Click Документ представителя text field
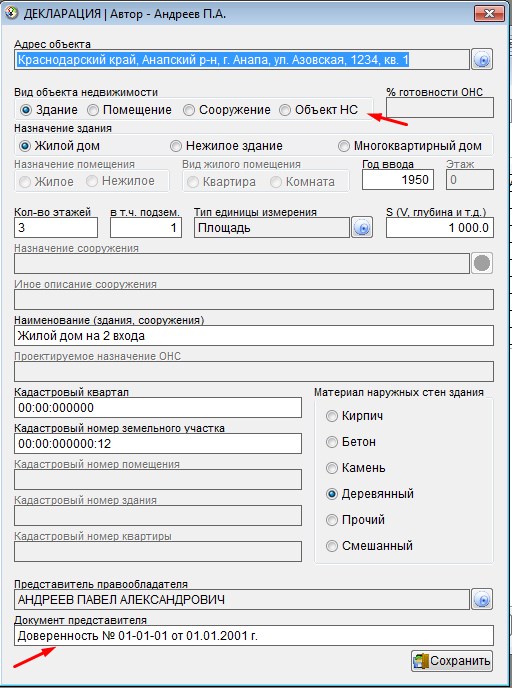The height and width of the screenshot is (688, 512). (x=254, y=635)
